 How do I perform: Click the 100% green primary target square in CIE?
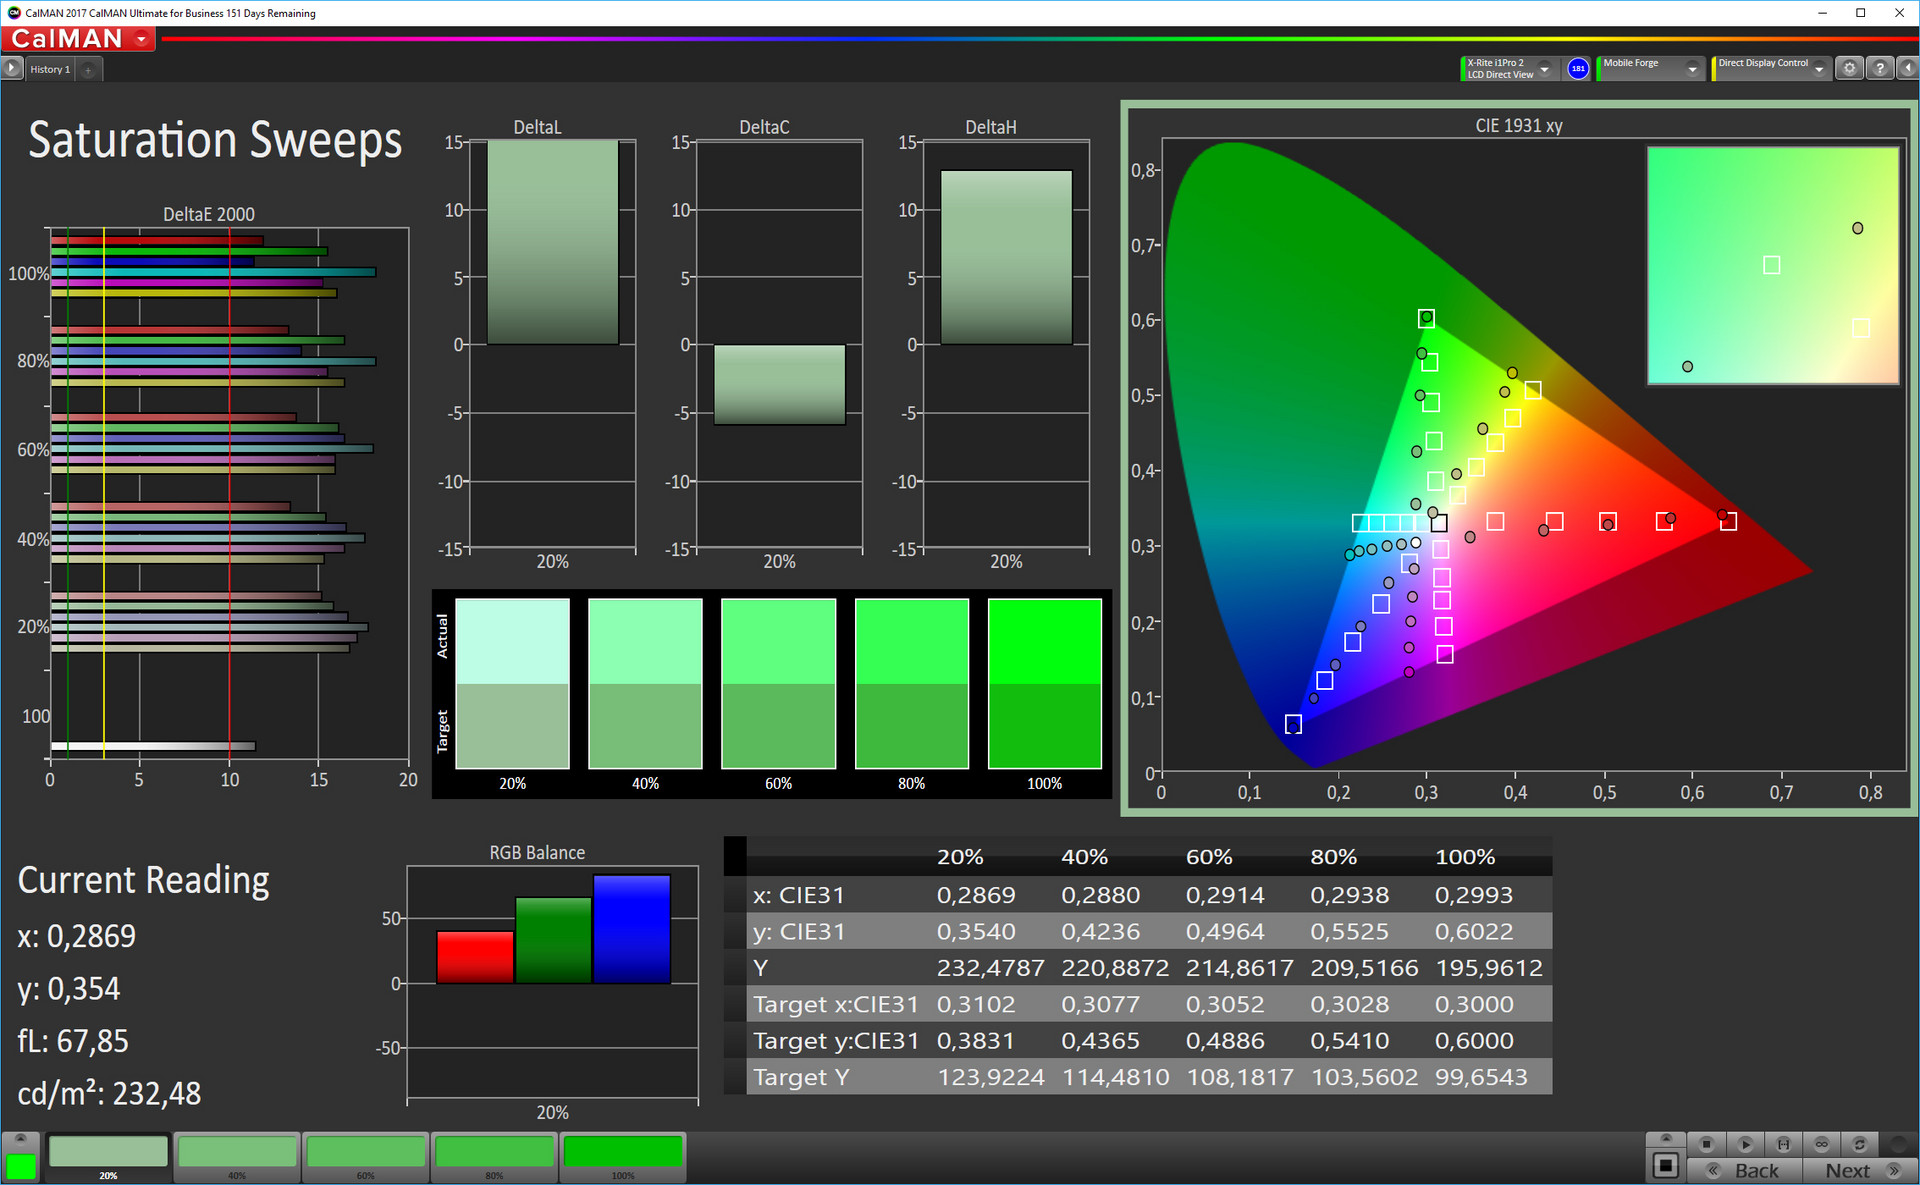pos(1426,318)
